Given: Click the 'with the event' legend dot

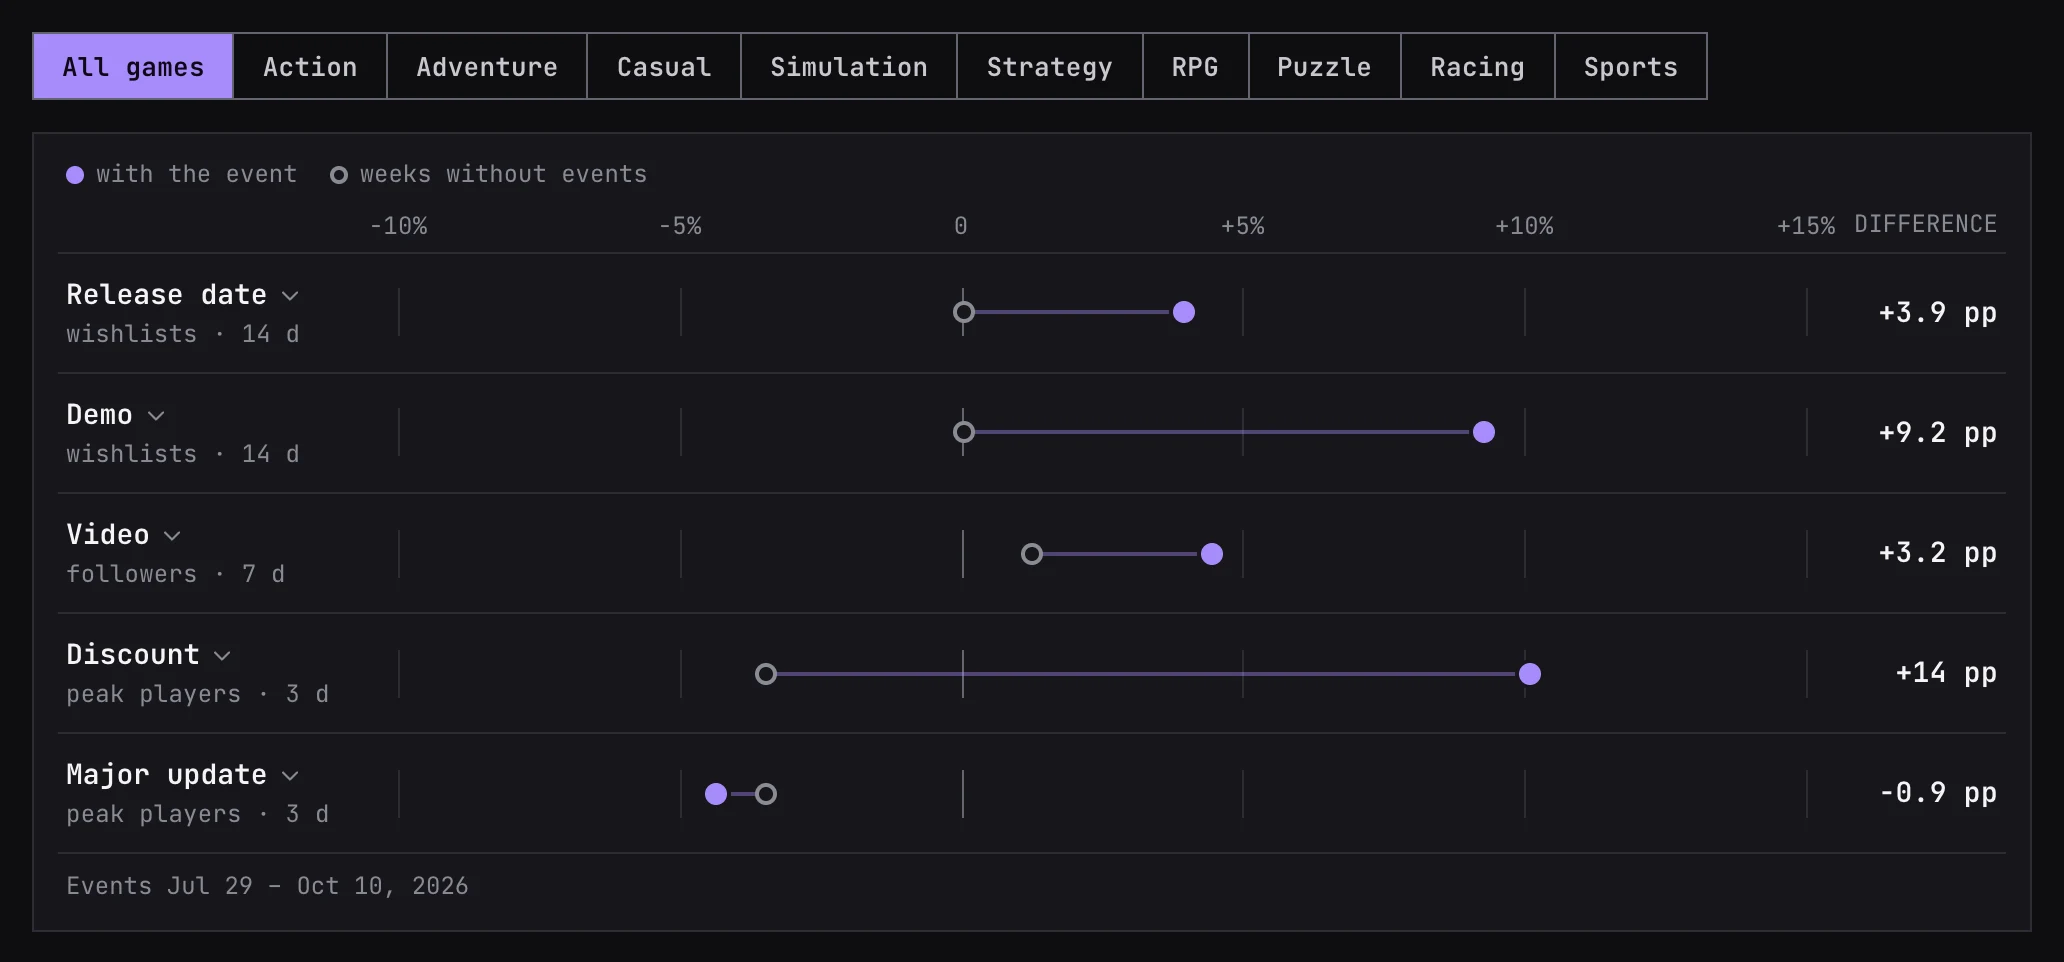Looking at the screenshot, I should click(x=75, y=175).
